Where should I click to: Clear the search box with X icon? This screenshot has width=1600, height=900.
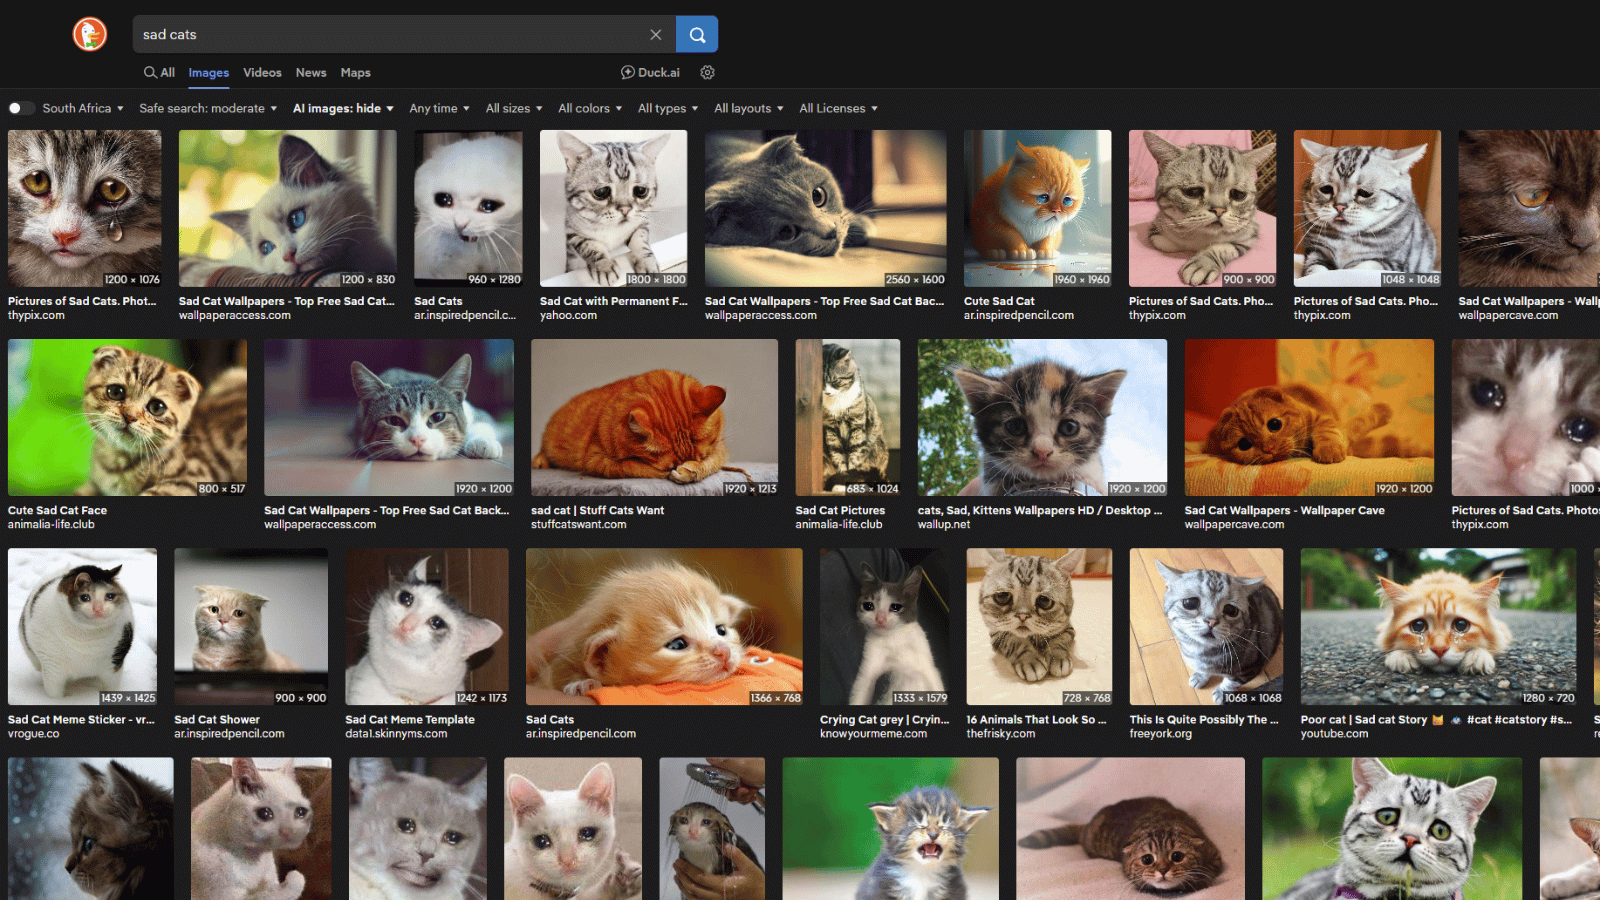pos(656,35)
